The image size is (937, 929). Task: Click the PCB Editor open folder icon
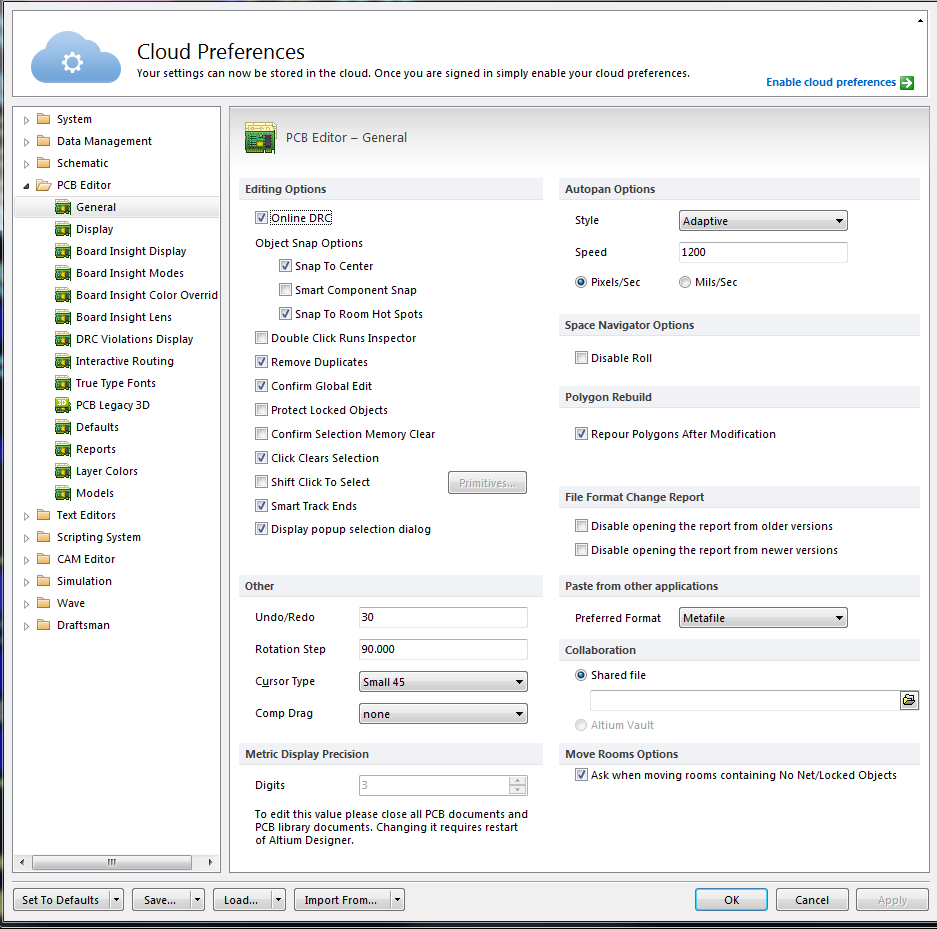point(44,185)
